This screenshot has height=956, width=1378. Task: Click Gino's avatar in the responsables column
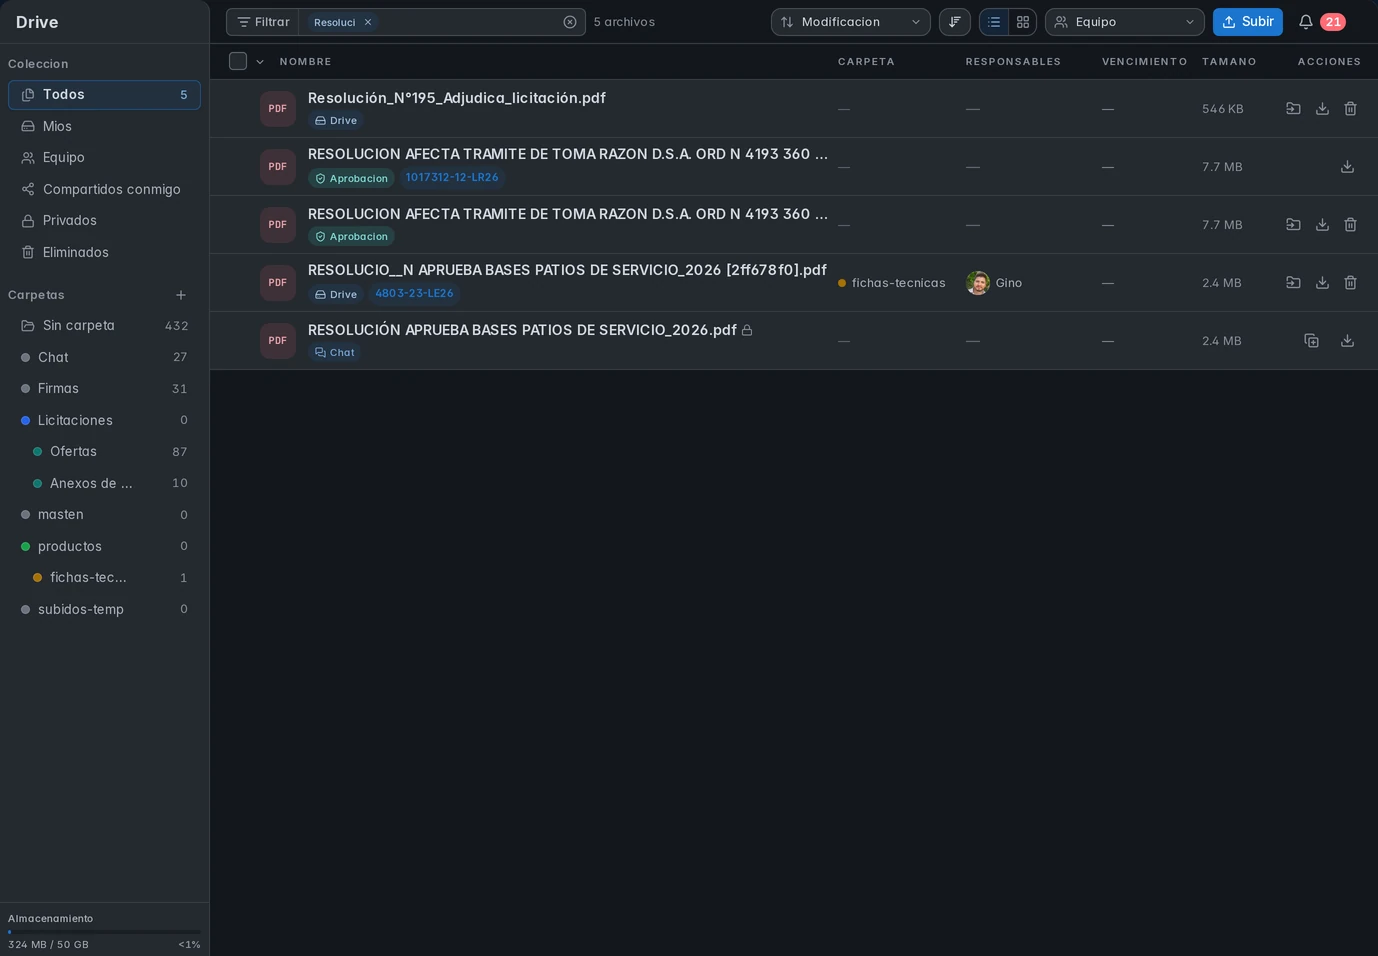pyautogui.click(x=978, y=283)
